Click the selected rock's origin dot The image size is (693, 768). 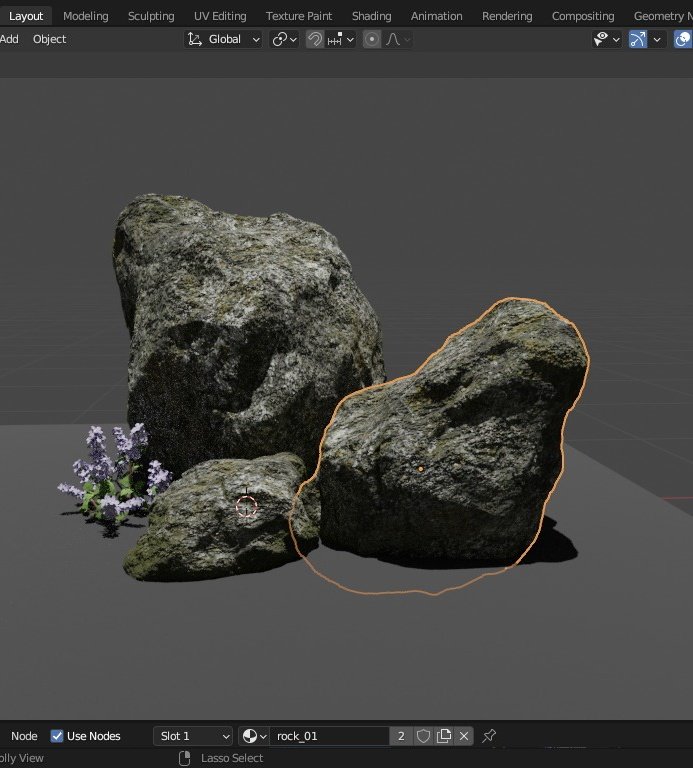pyautogui.click(x=421, y=469)
